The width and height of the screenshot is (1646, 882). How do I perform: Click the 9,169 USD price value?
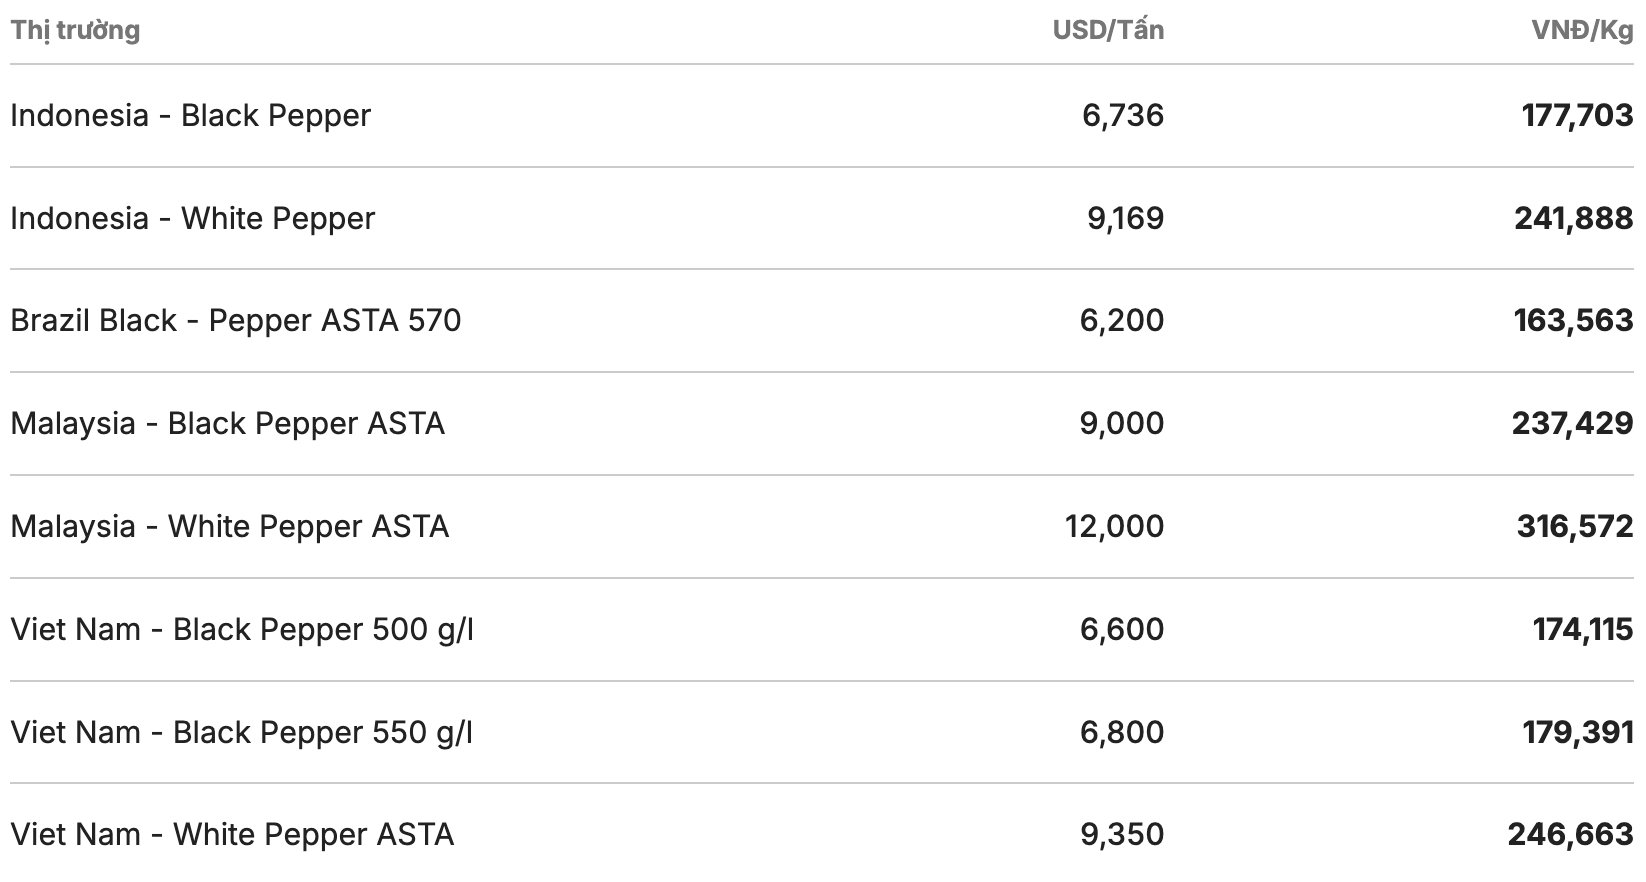coord(1125,219)
